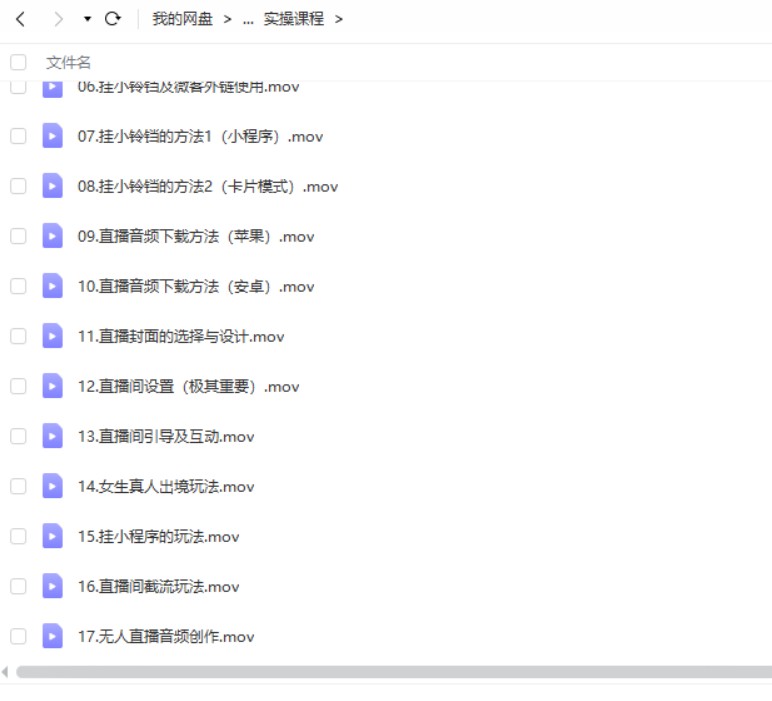The image size is (772, 701).
Task: Tick checkbox for 11.直播封面的选择与设计
Action: point(18,336)
